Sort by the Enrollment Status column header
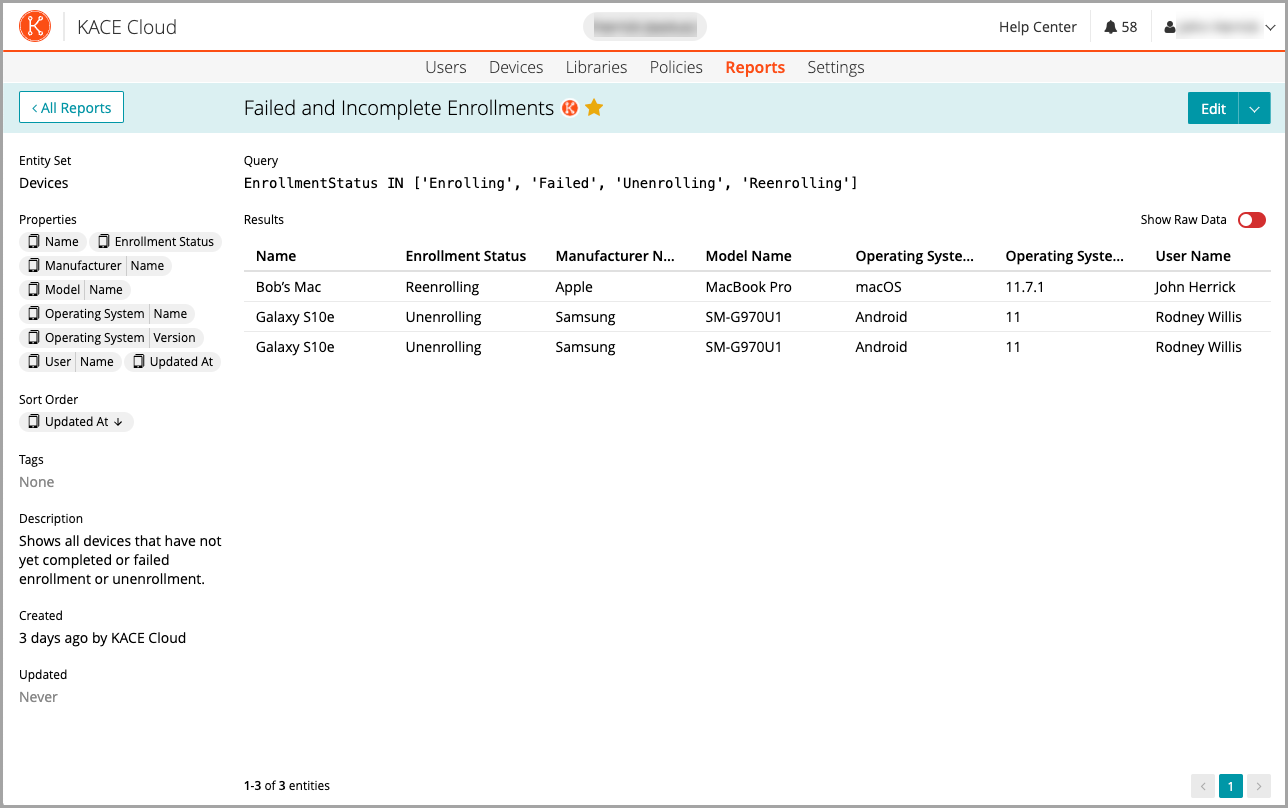1288x808 pixels. pyautogui.click(x=465, y=256)
